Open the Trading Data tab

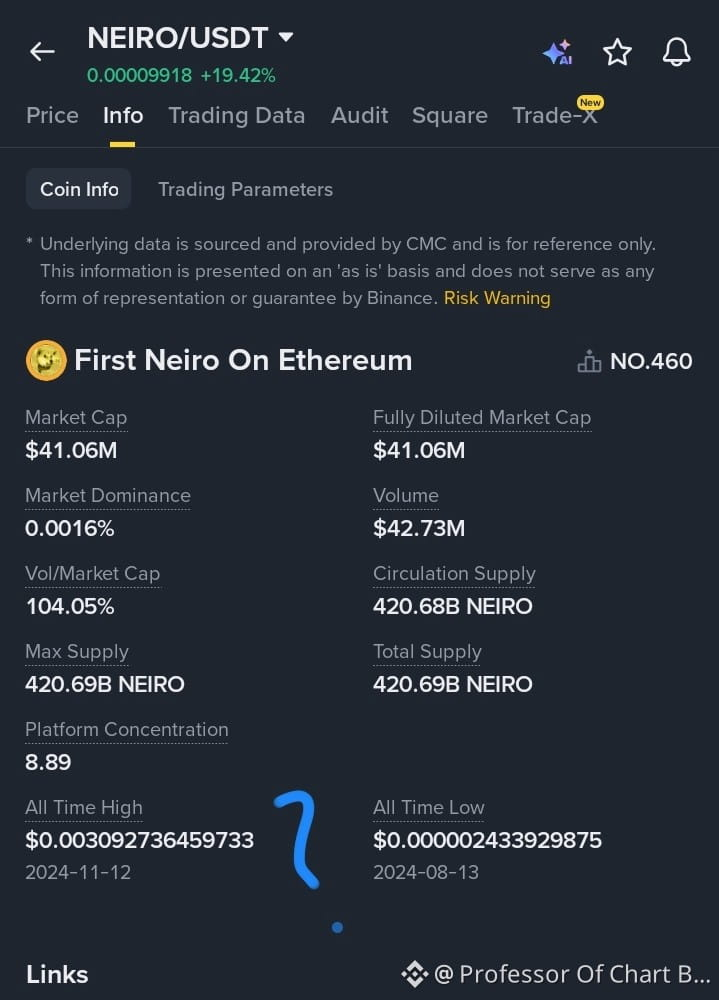pyautogui.click(x=237, y=115)
